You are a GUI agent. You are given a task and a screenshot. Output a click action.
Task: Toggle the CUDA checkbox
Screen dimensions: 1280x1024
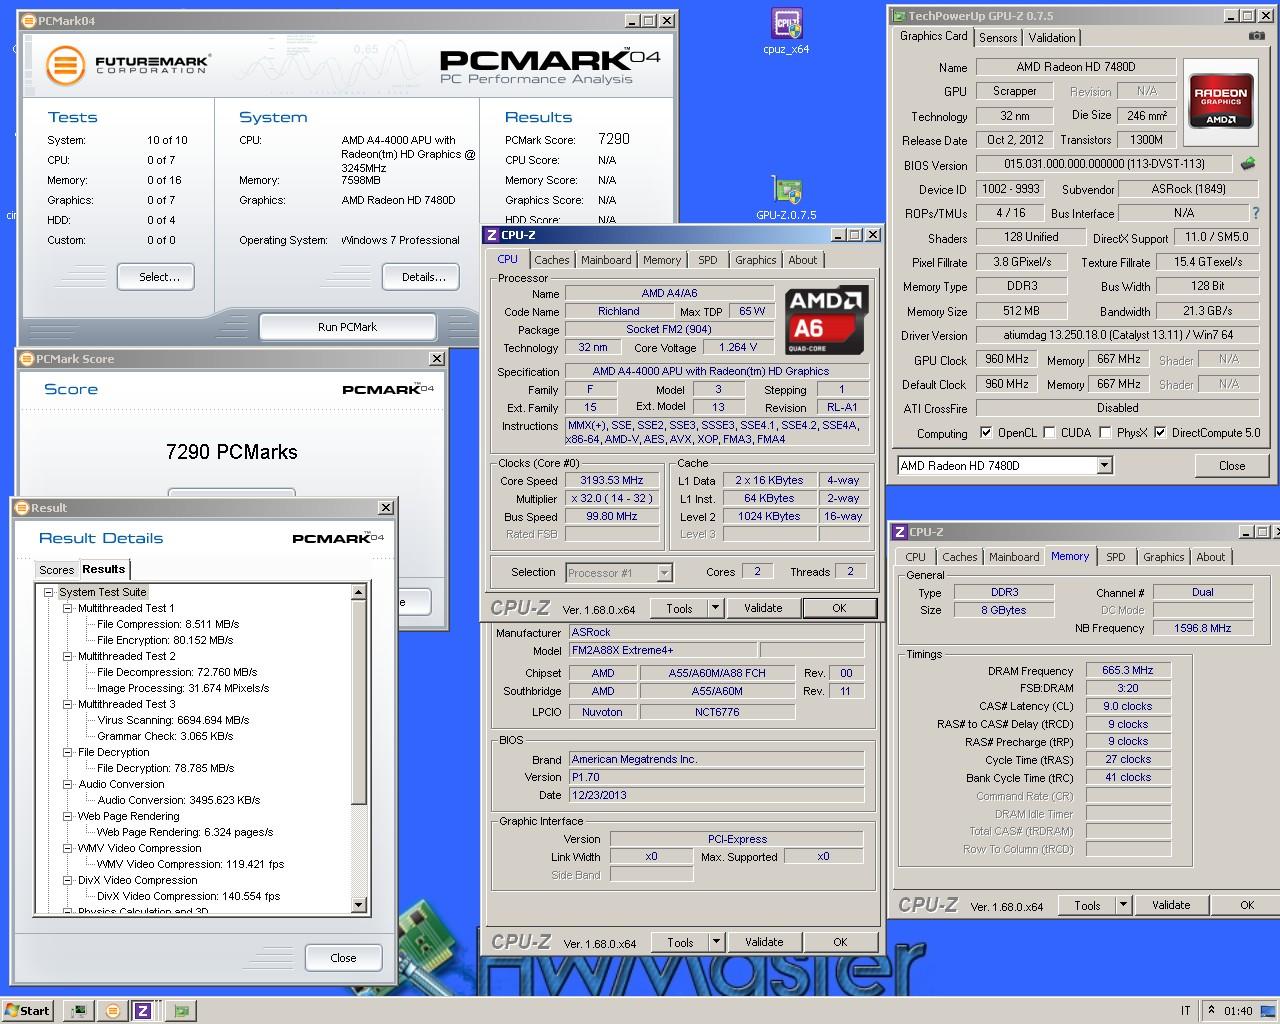coord(1049,433)
